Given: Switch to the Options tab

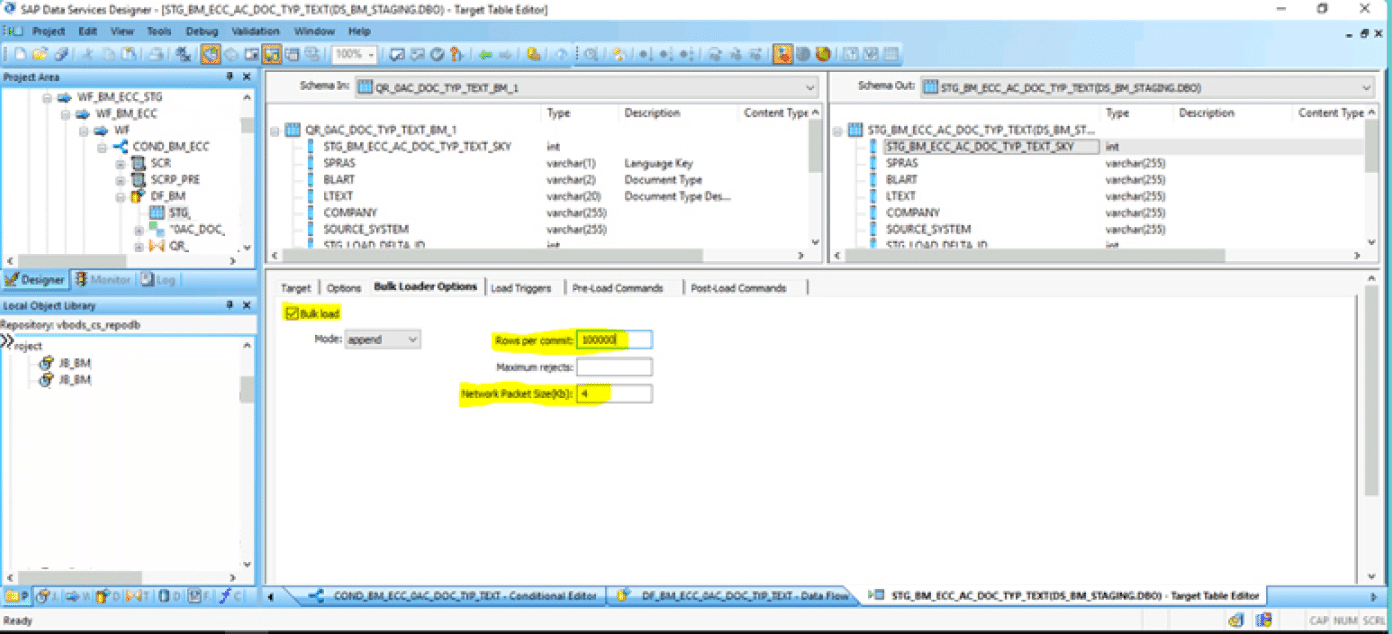Looking at the screenshot, I should [344, 288].
